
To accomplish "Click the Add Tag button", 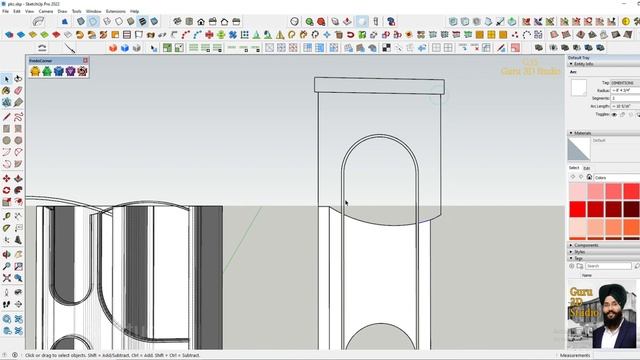I will point(572,266).
